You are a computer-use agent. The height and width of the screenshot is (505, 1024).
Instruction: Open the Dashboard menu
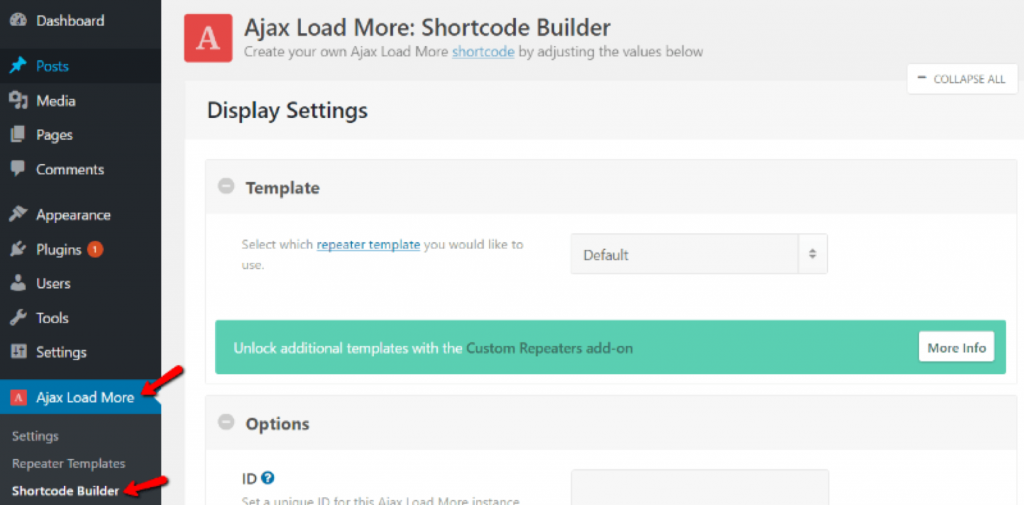pyautogui.click(x=70, y=21)
